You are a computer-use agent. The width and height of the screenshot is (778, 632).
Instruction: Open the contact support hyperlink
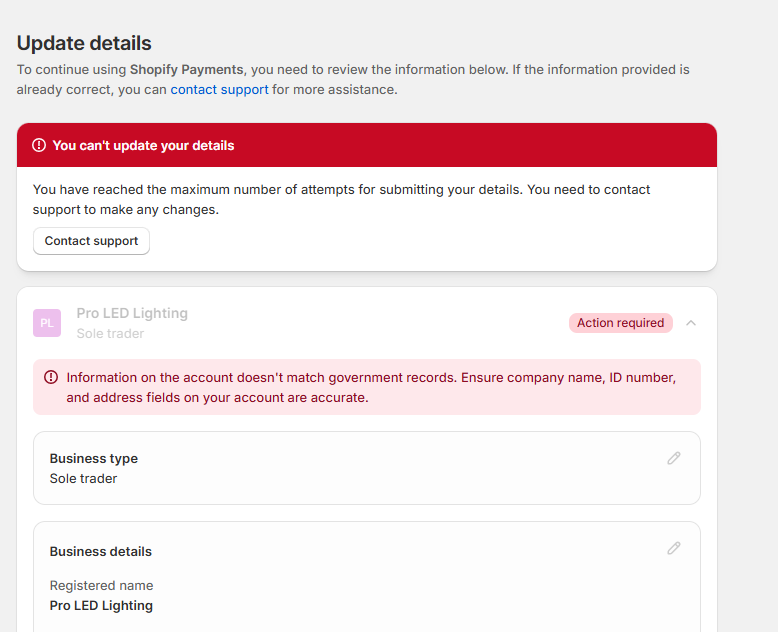pos(219,90)
